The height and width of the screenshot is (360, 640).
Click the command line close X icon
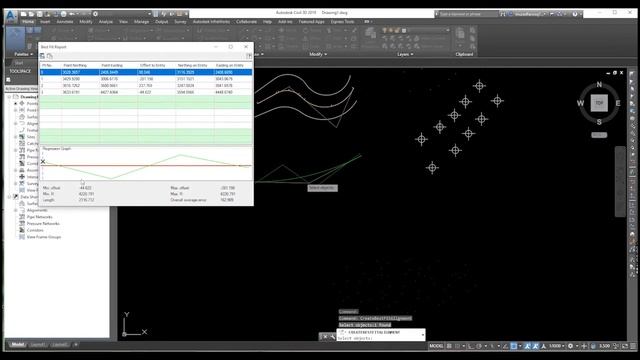point(324,337)
